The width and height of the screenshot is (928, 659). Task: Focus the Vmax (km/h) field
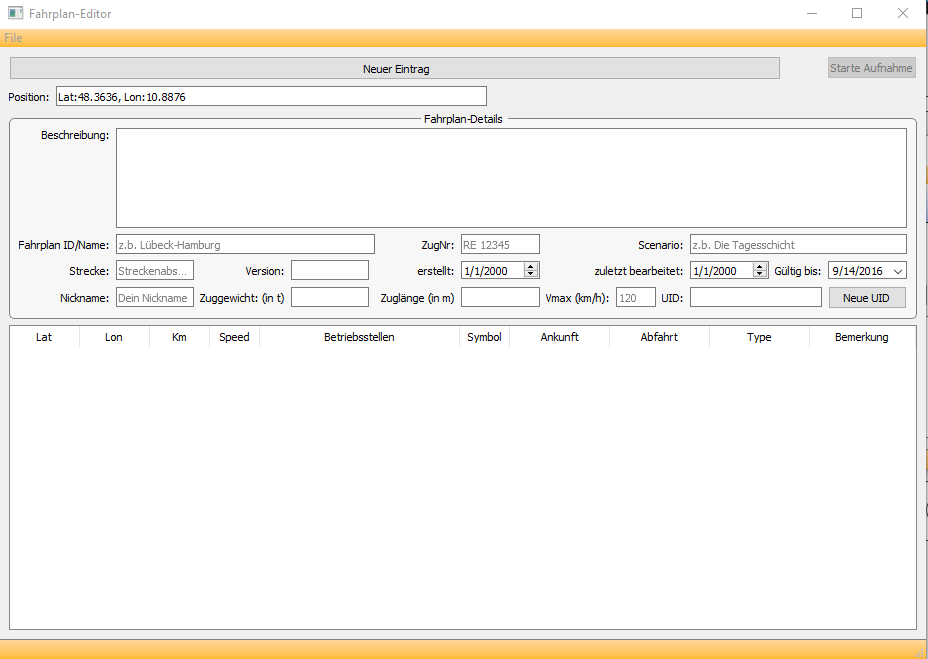coord(636,297)
